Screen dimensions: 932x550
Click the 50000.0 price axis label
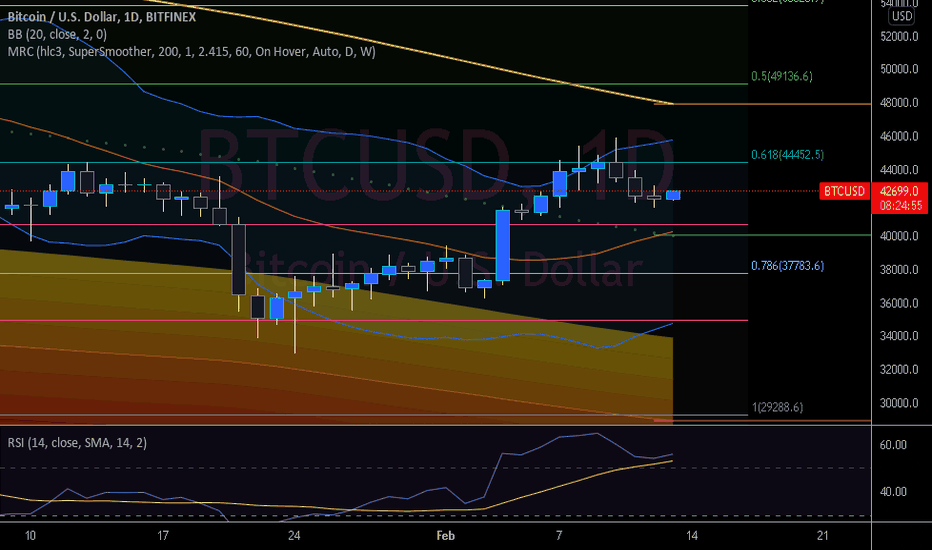pyautogui.click(x=899, y=69)
